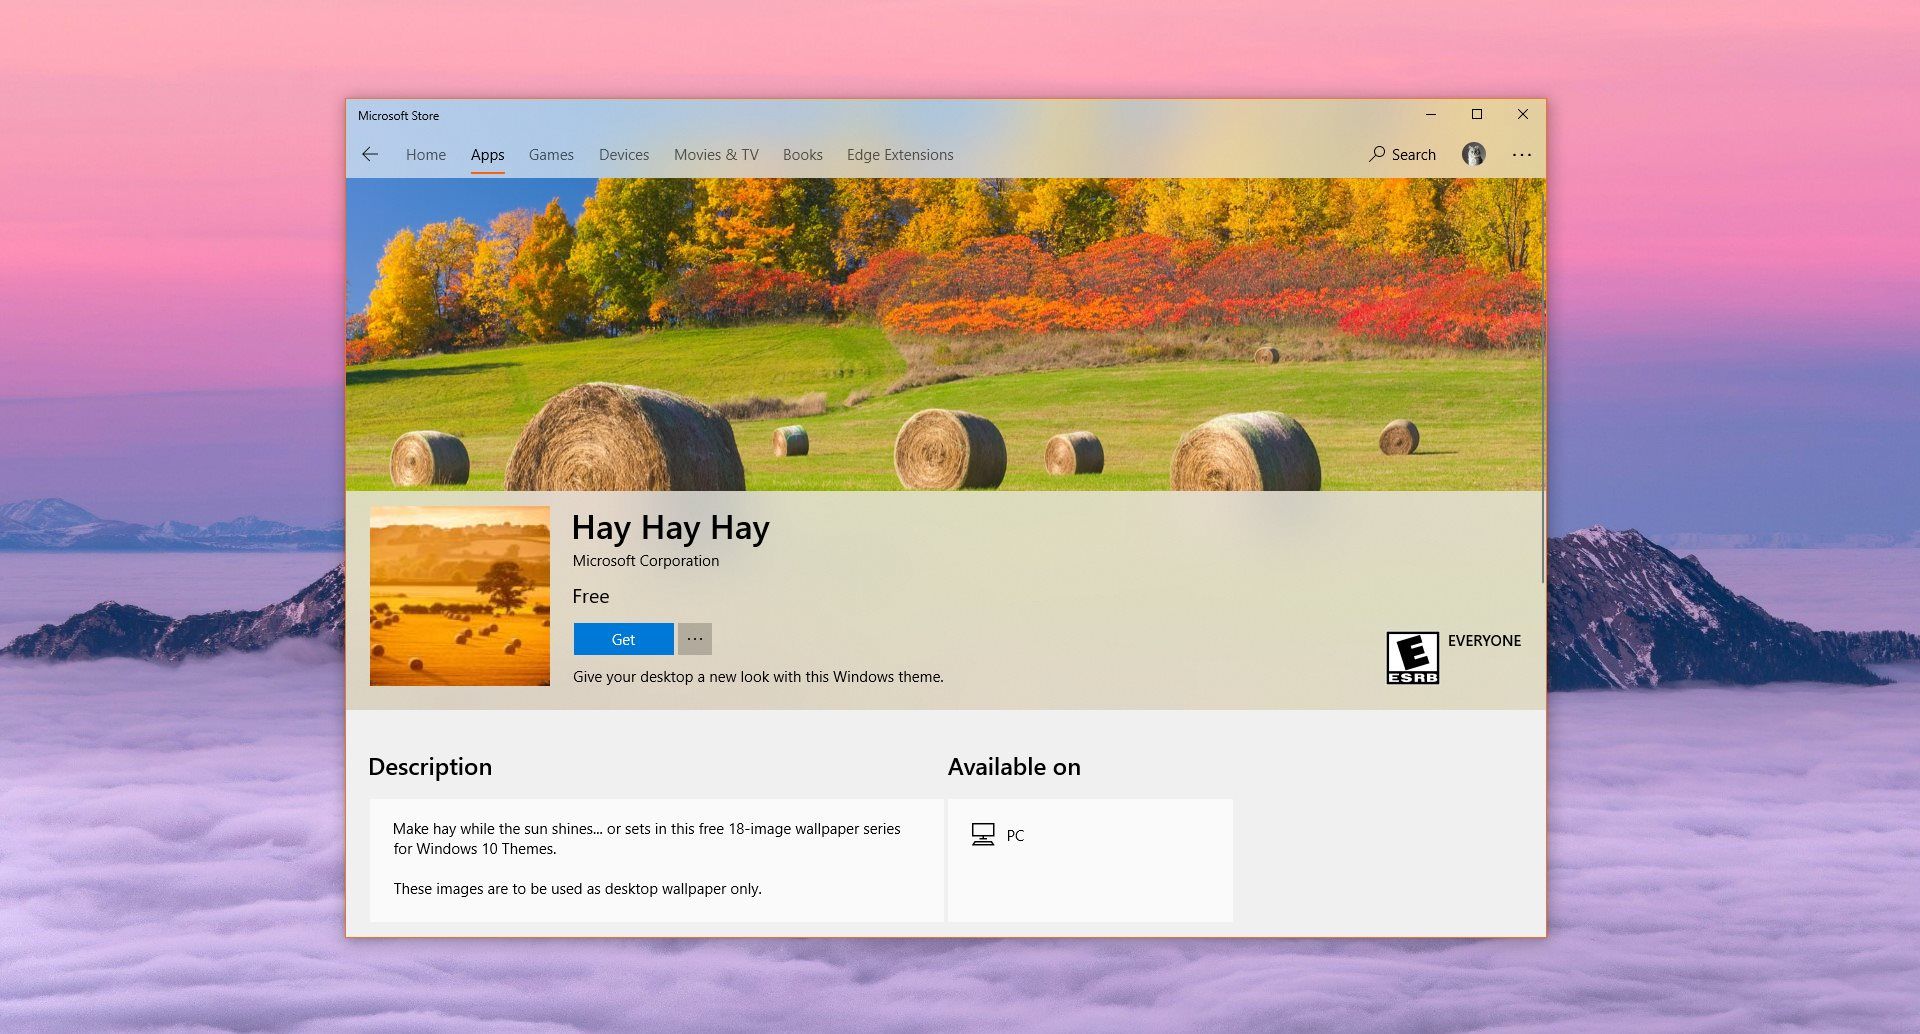Click the Get button to download theme
This screenshot has width=1920, height=1034.
tap(622, 638)
